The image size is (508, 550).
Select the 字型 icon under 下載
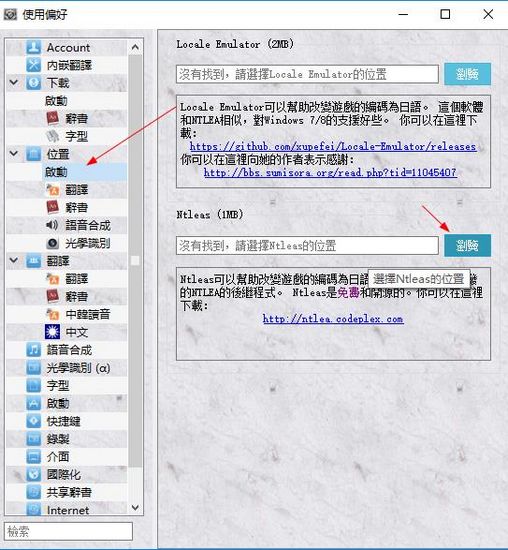53,136
